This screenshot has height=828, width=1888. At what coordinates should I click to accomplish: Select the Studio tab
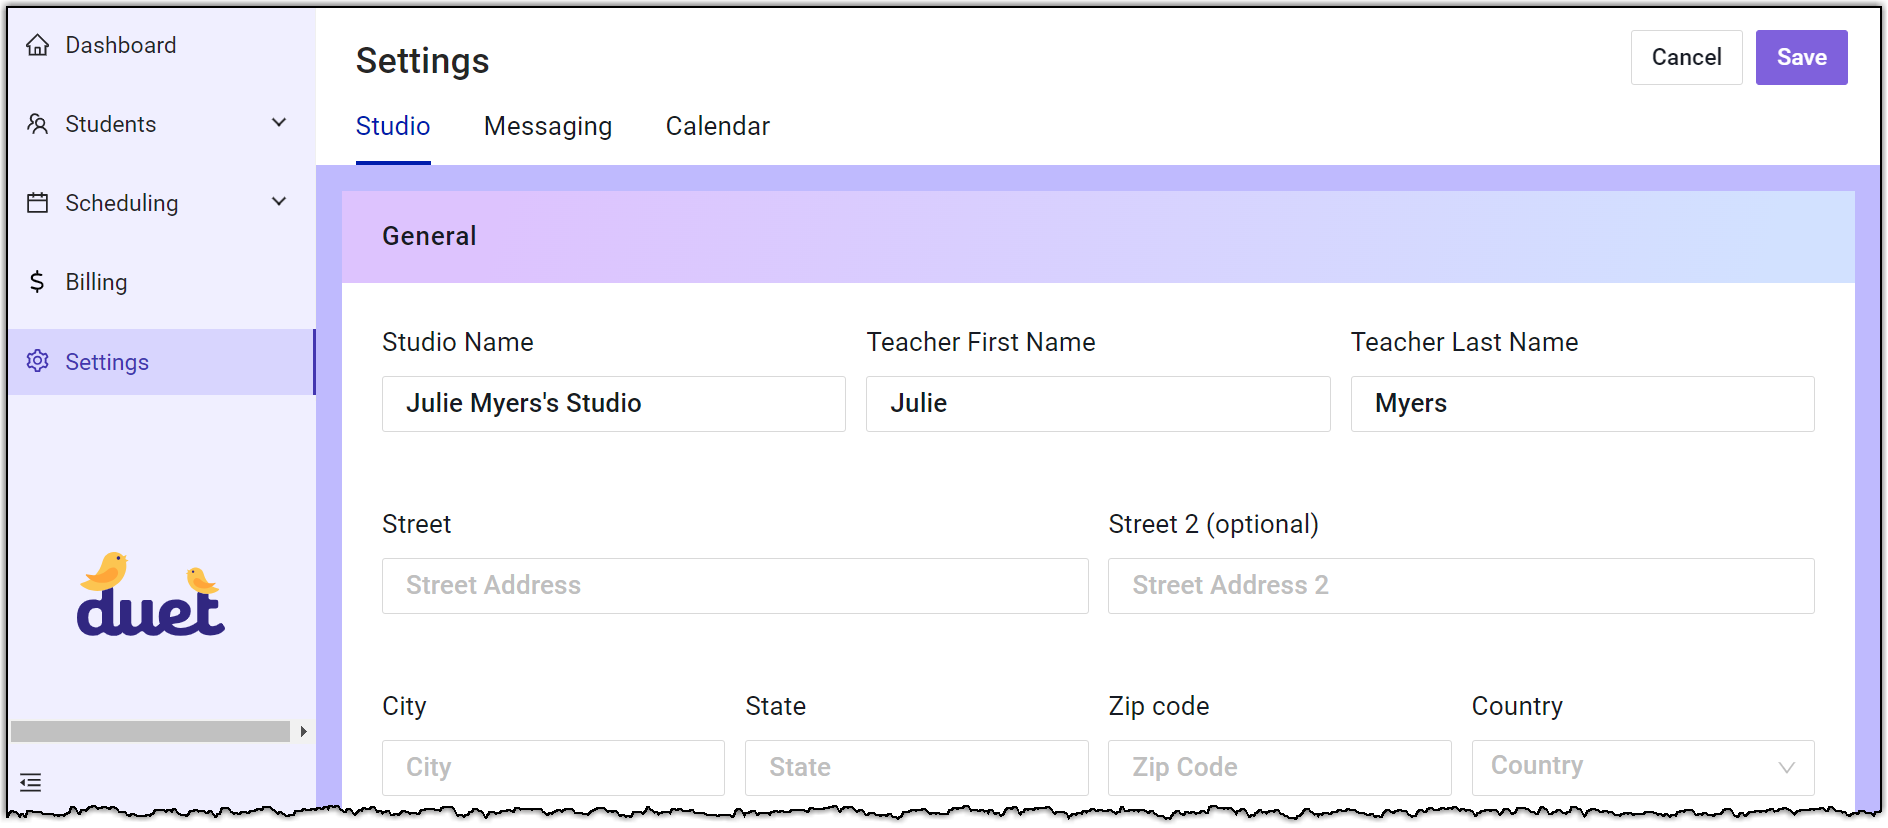pyautogui.click(x=393, y=126)
